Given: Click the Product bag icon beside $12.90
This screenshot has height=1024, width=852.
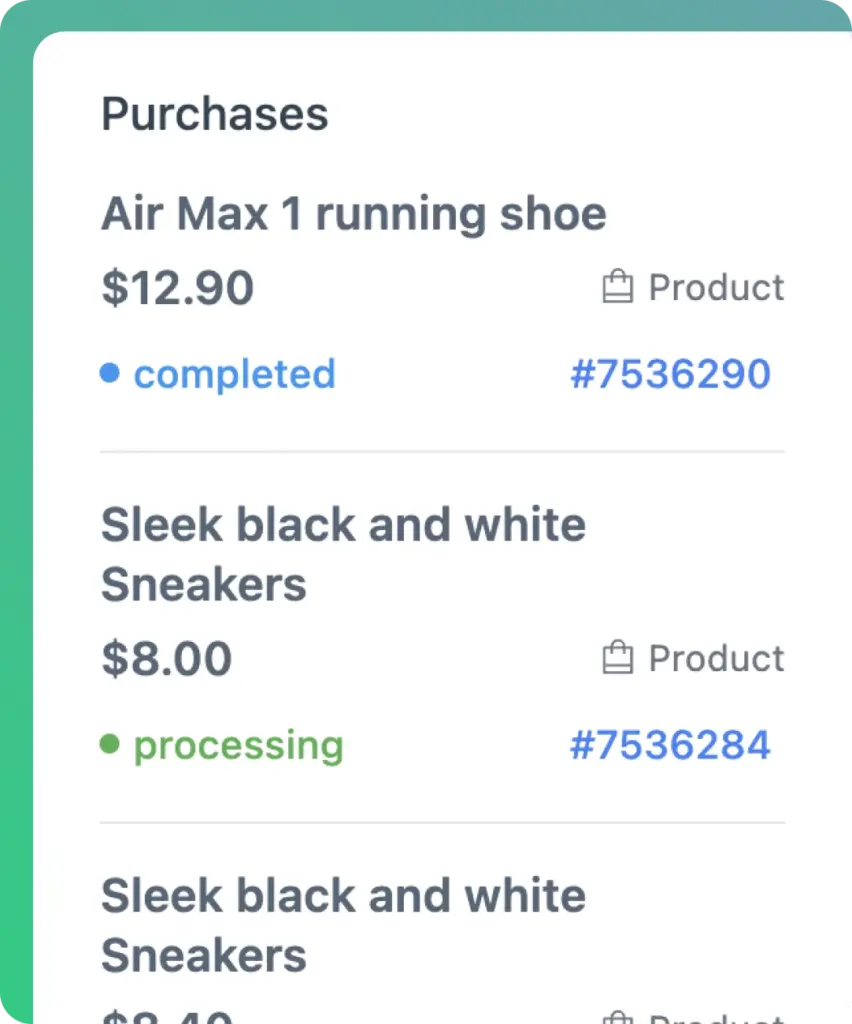Looking at the screenshot, I should coord(618,286).
